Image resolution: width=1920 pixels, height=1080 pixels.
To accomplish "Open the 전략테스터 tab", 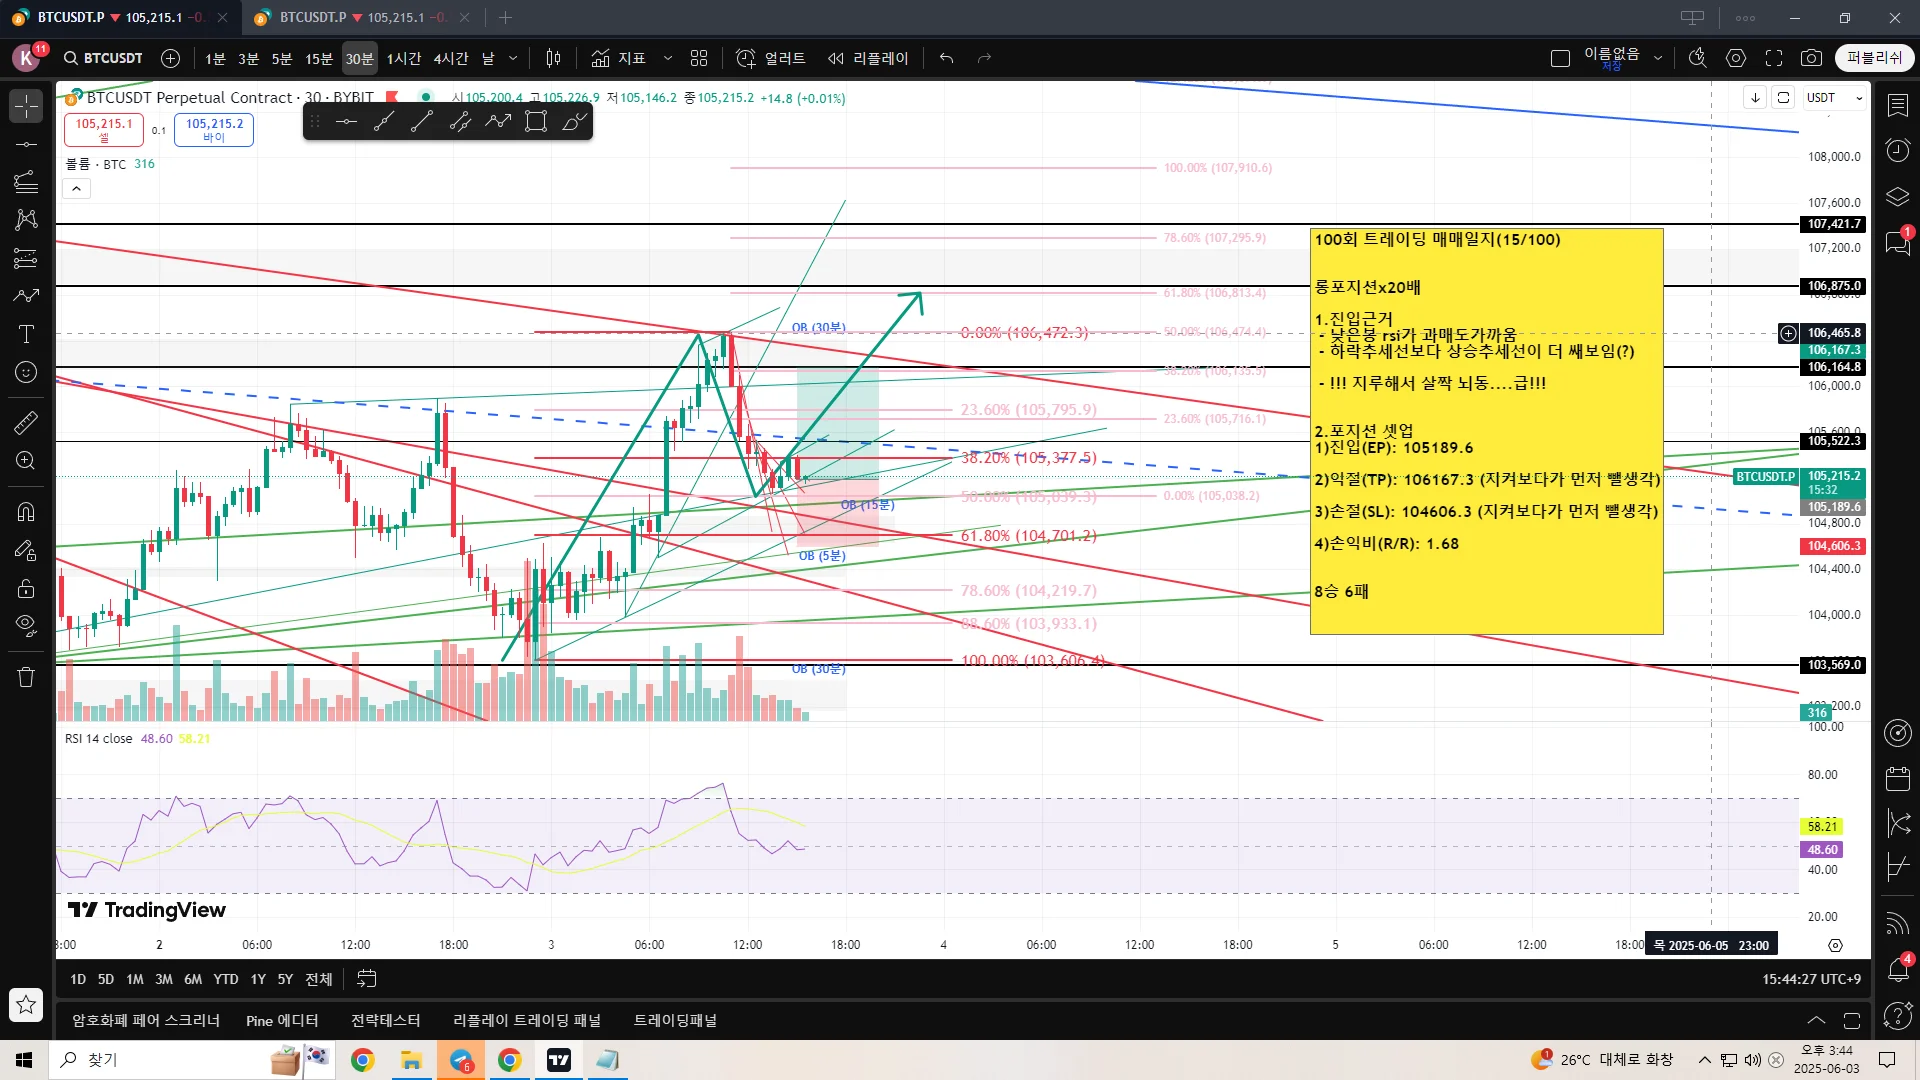I will [x=385, y=1020].
